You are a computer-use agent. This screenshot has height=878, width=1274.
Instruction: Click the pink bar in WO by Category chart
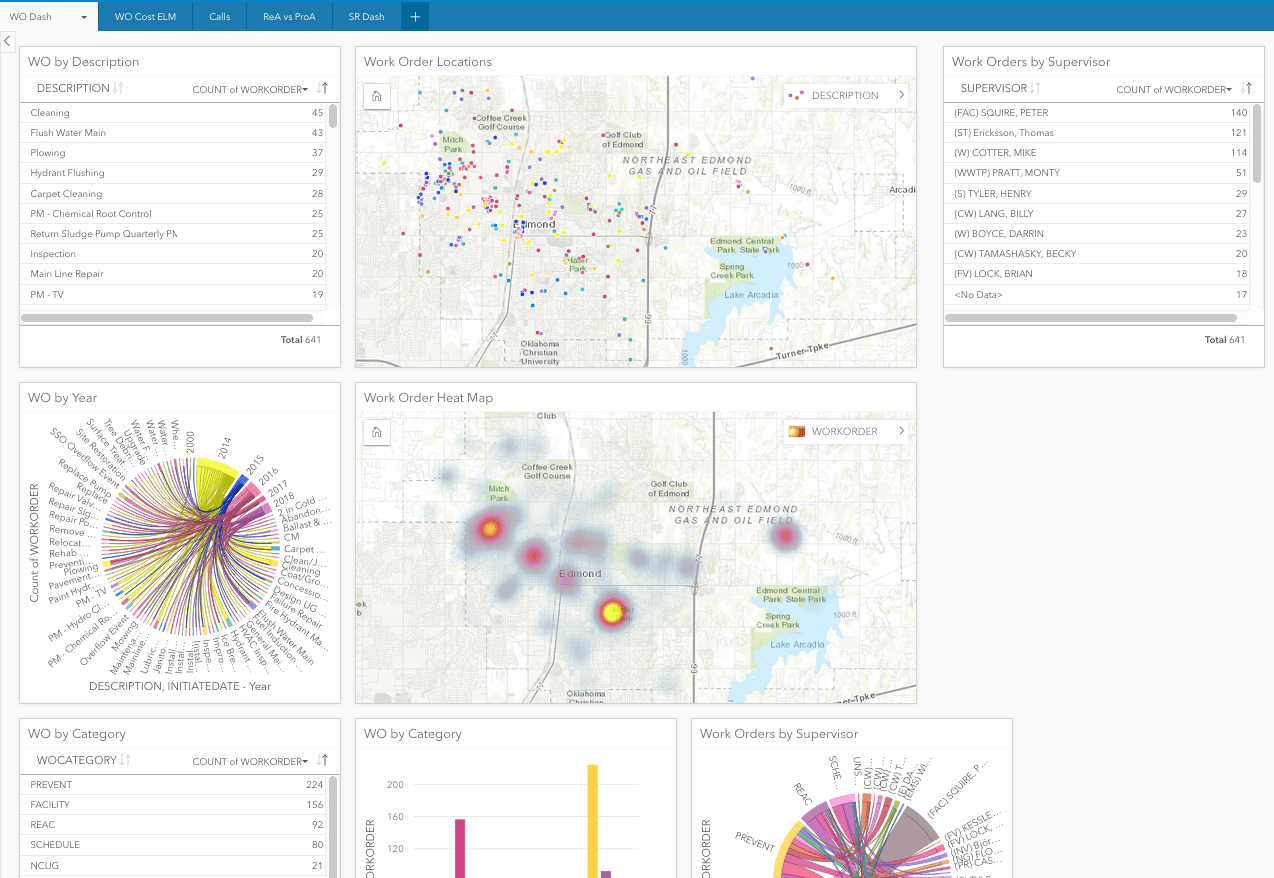(x=460, y=848)
